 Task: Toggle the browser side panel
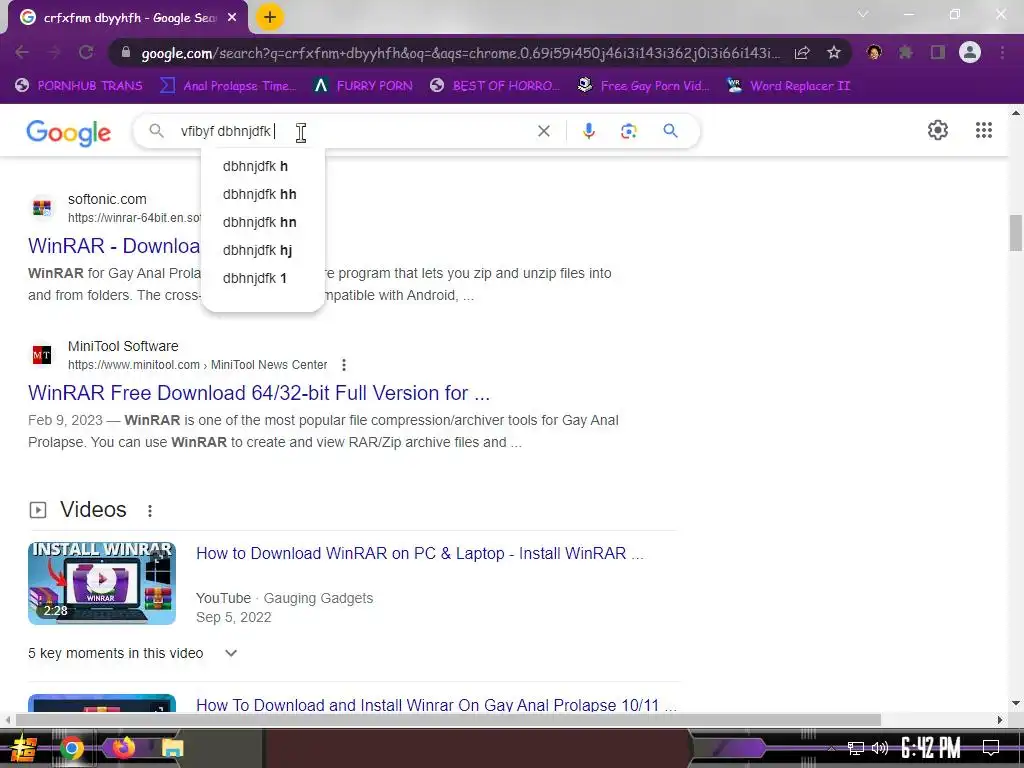click(938, 52)
